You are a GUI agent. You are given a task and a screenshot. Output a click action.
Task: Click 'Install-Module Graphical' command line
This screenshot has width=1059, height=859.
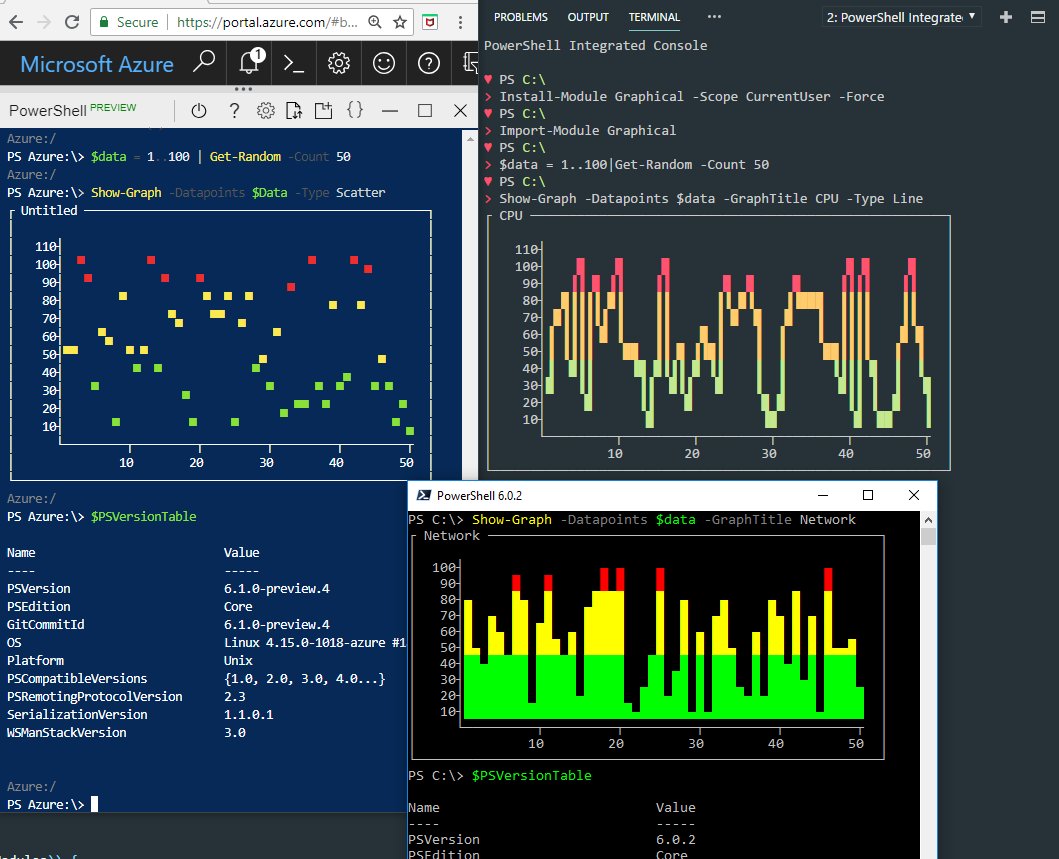[692, 97]
